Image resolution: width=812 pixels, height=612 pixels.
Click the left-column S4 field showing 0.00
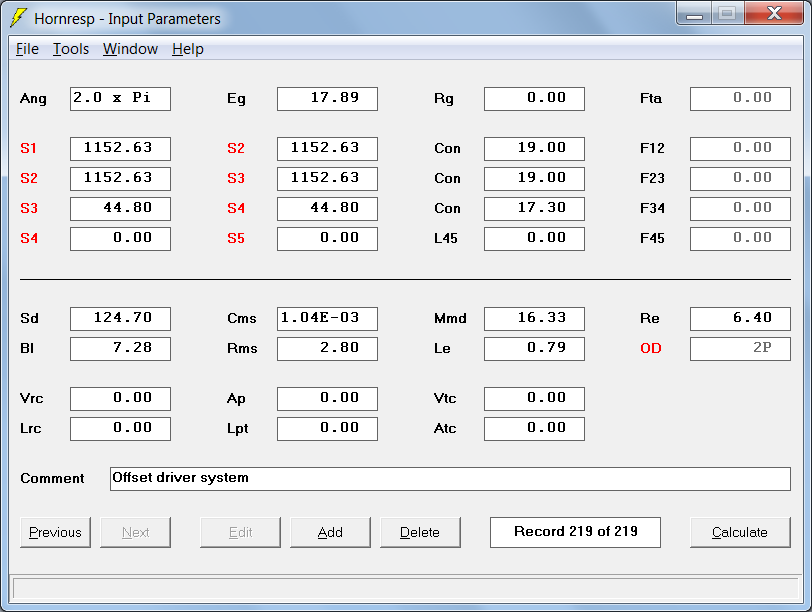[x=120, y=239]
